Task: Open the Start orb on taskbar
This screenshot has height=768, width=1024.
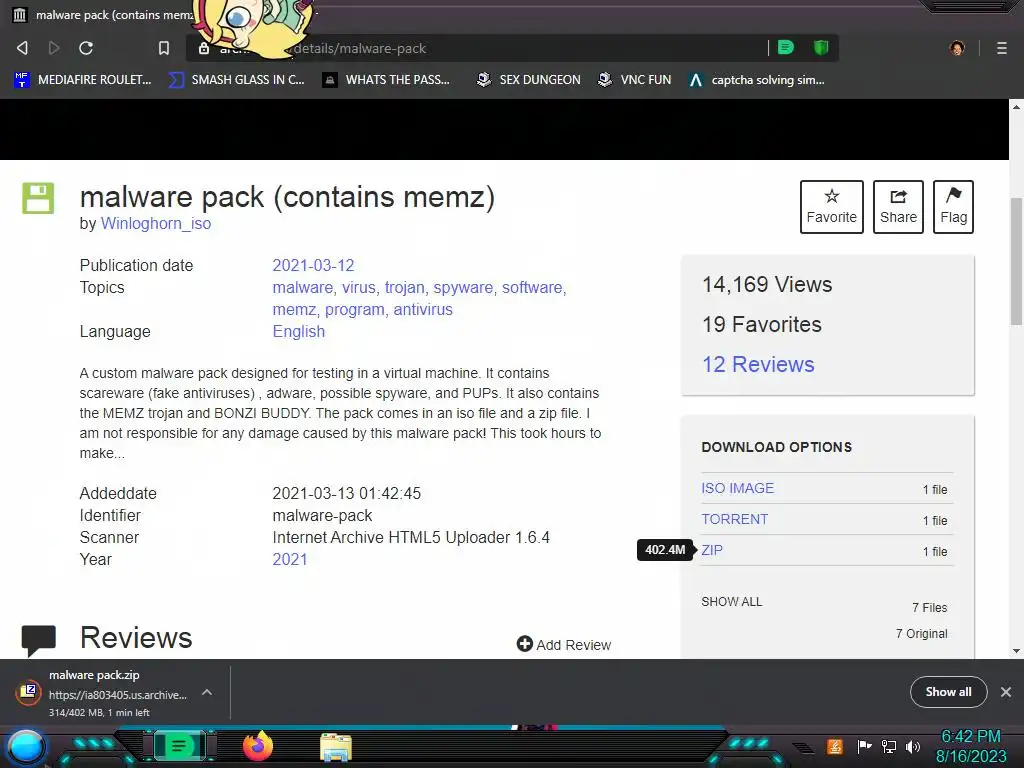Action: [25, 746]
